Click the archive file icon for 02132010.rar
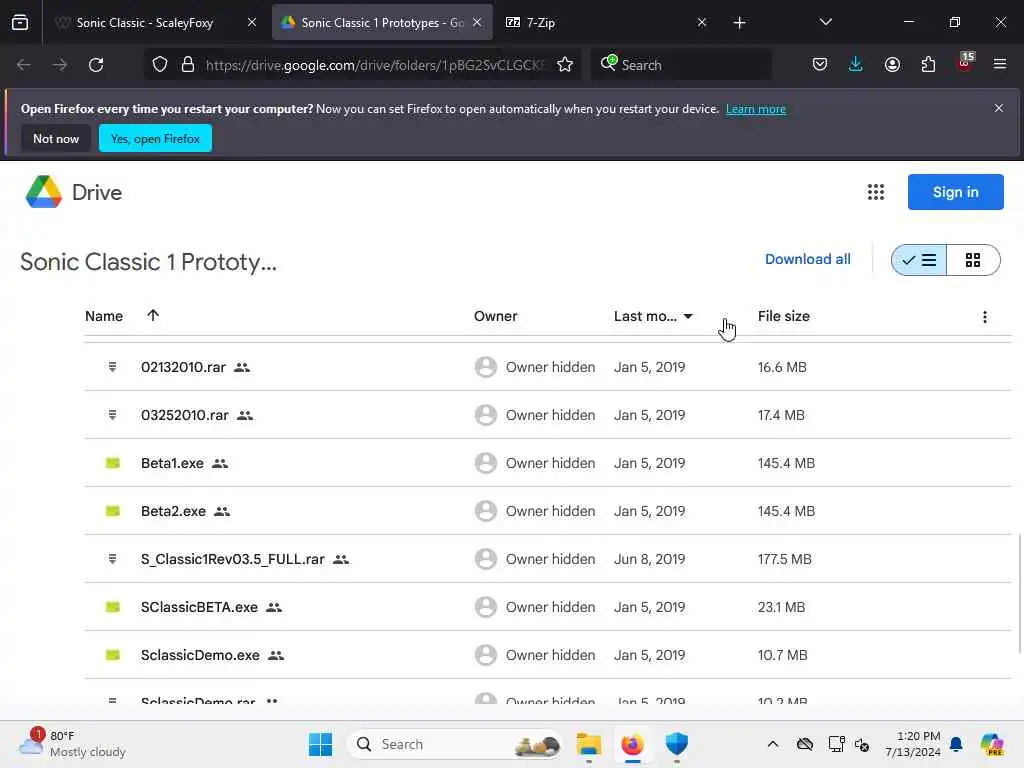1024x768 pixels. pyautogui.click(x=112, y=367)
